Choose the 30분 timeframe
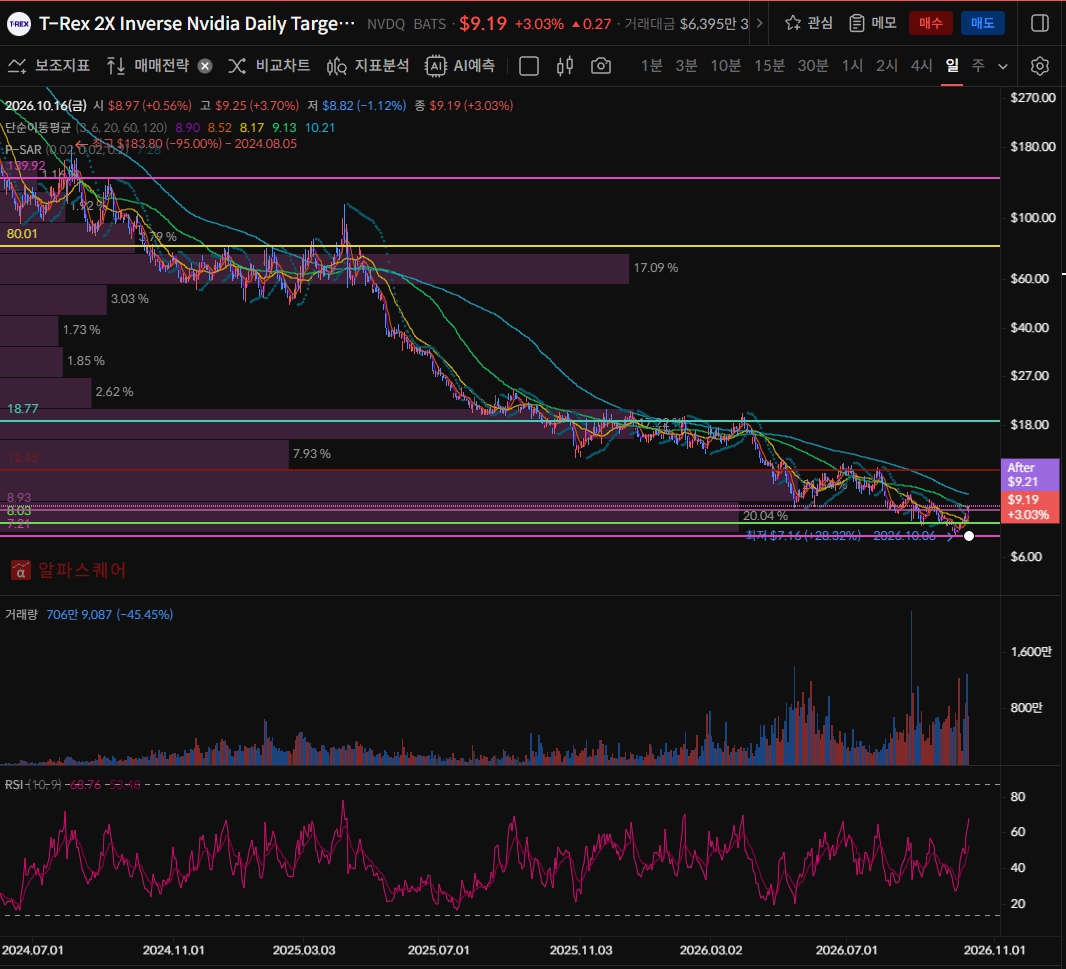Viewport: 1066px width, 969px height. pos(813,65)
